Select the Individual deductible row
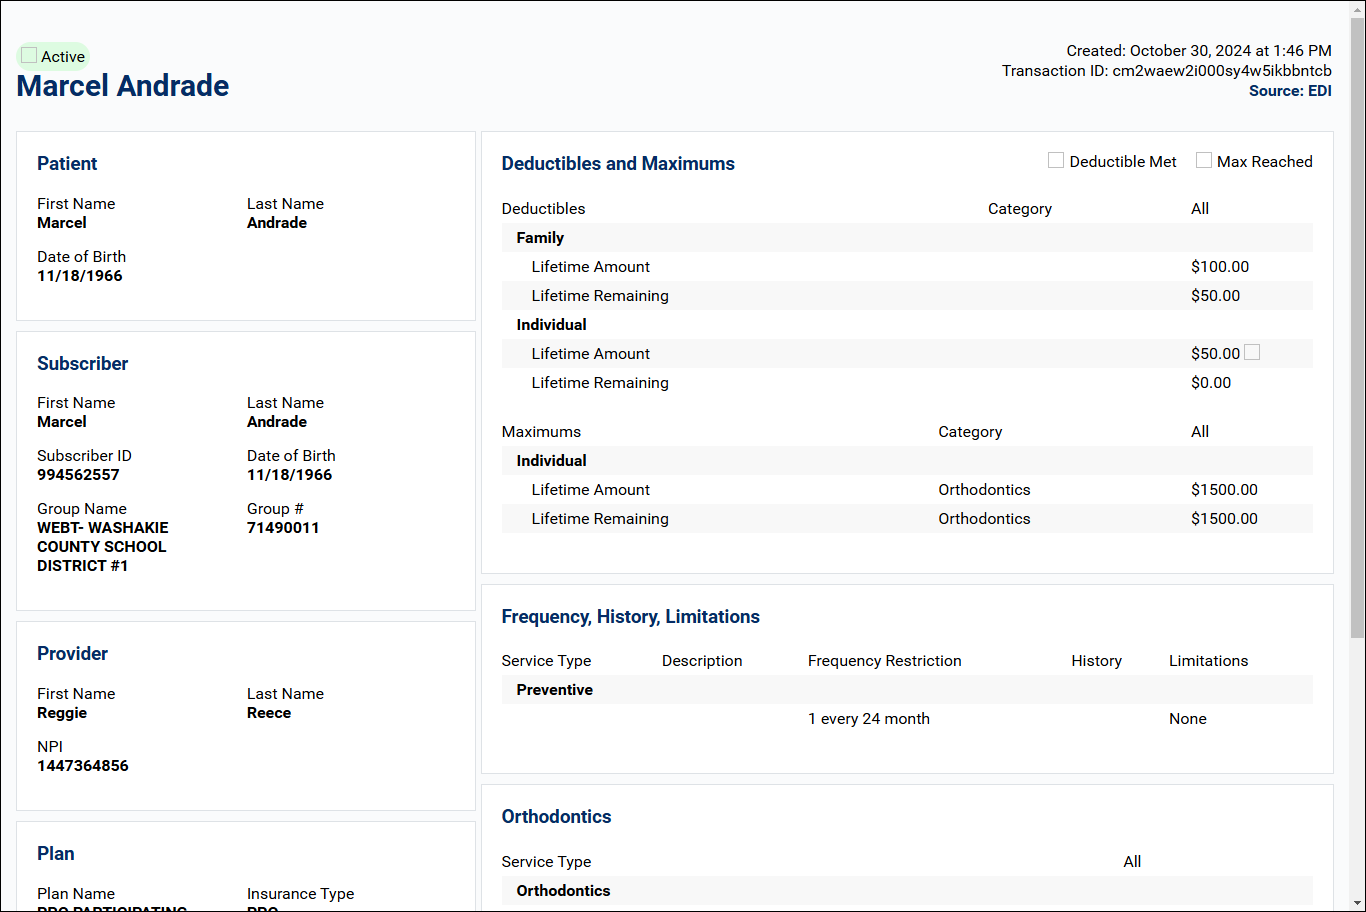 coord(551,324)
